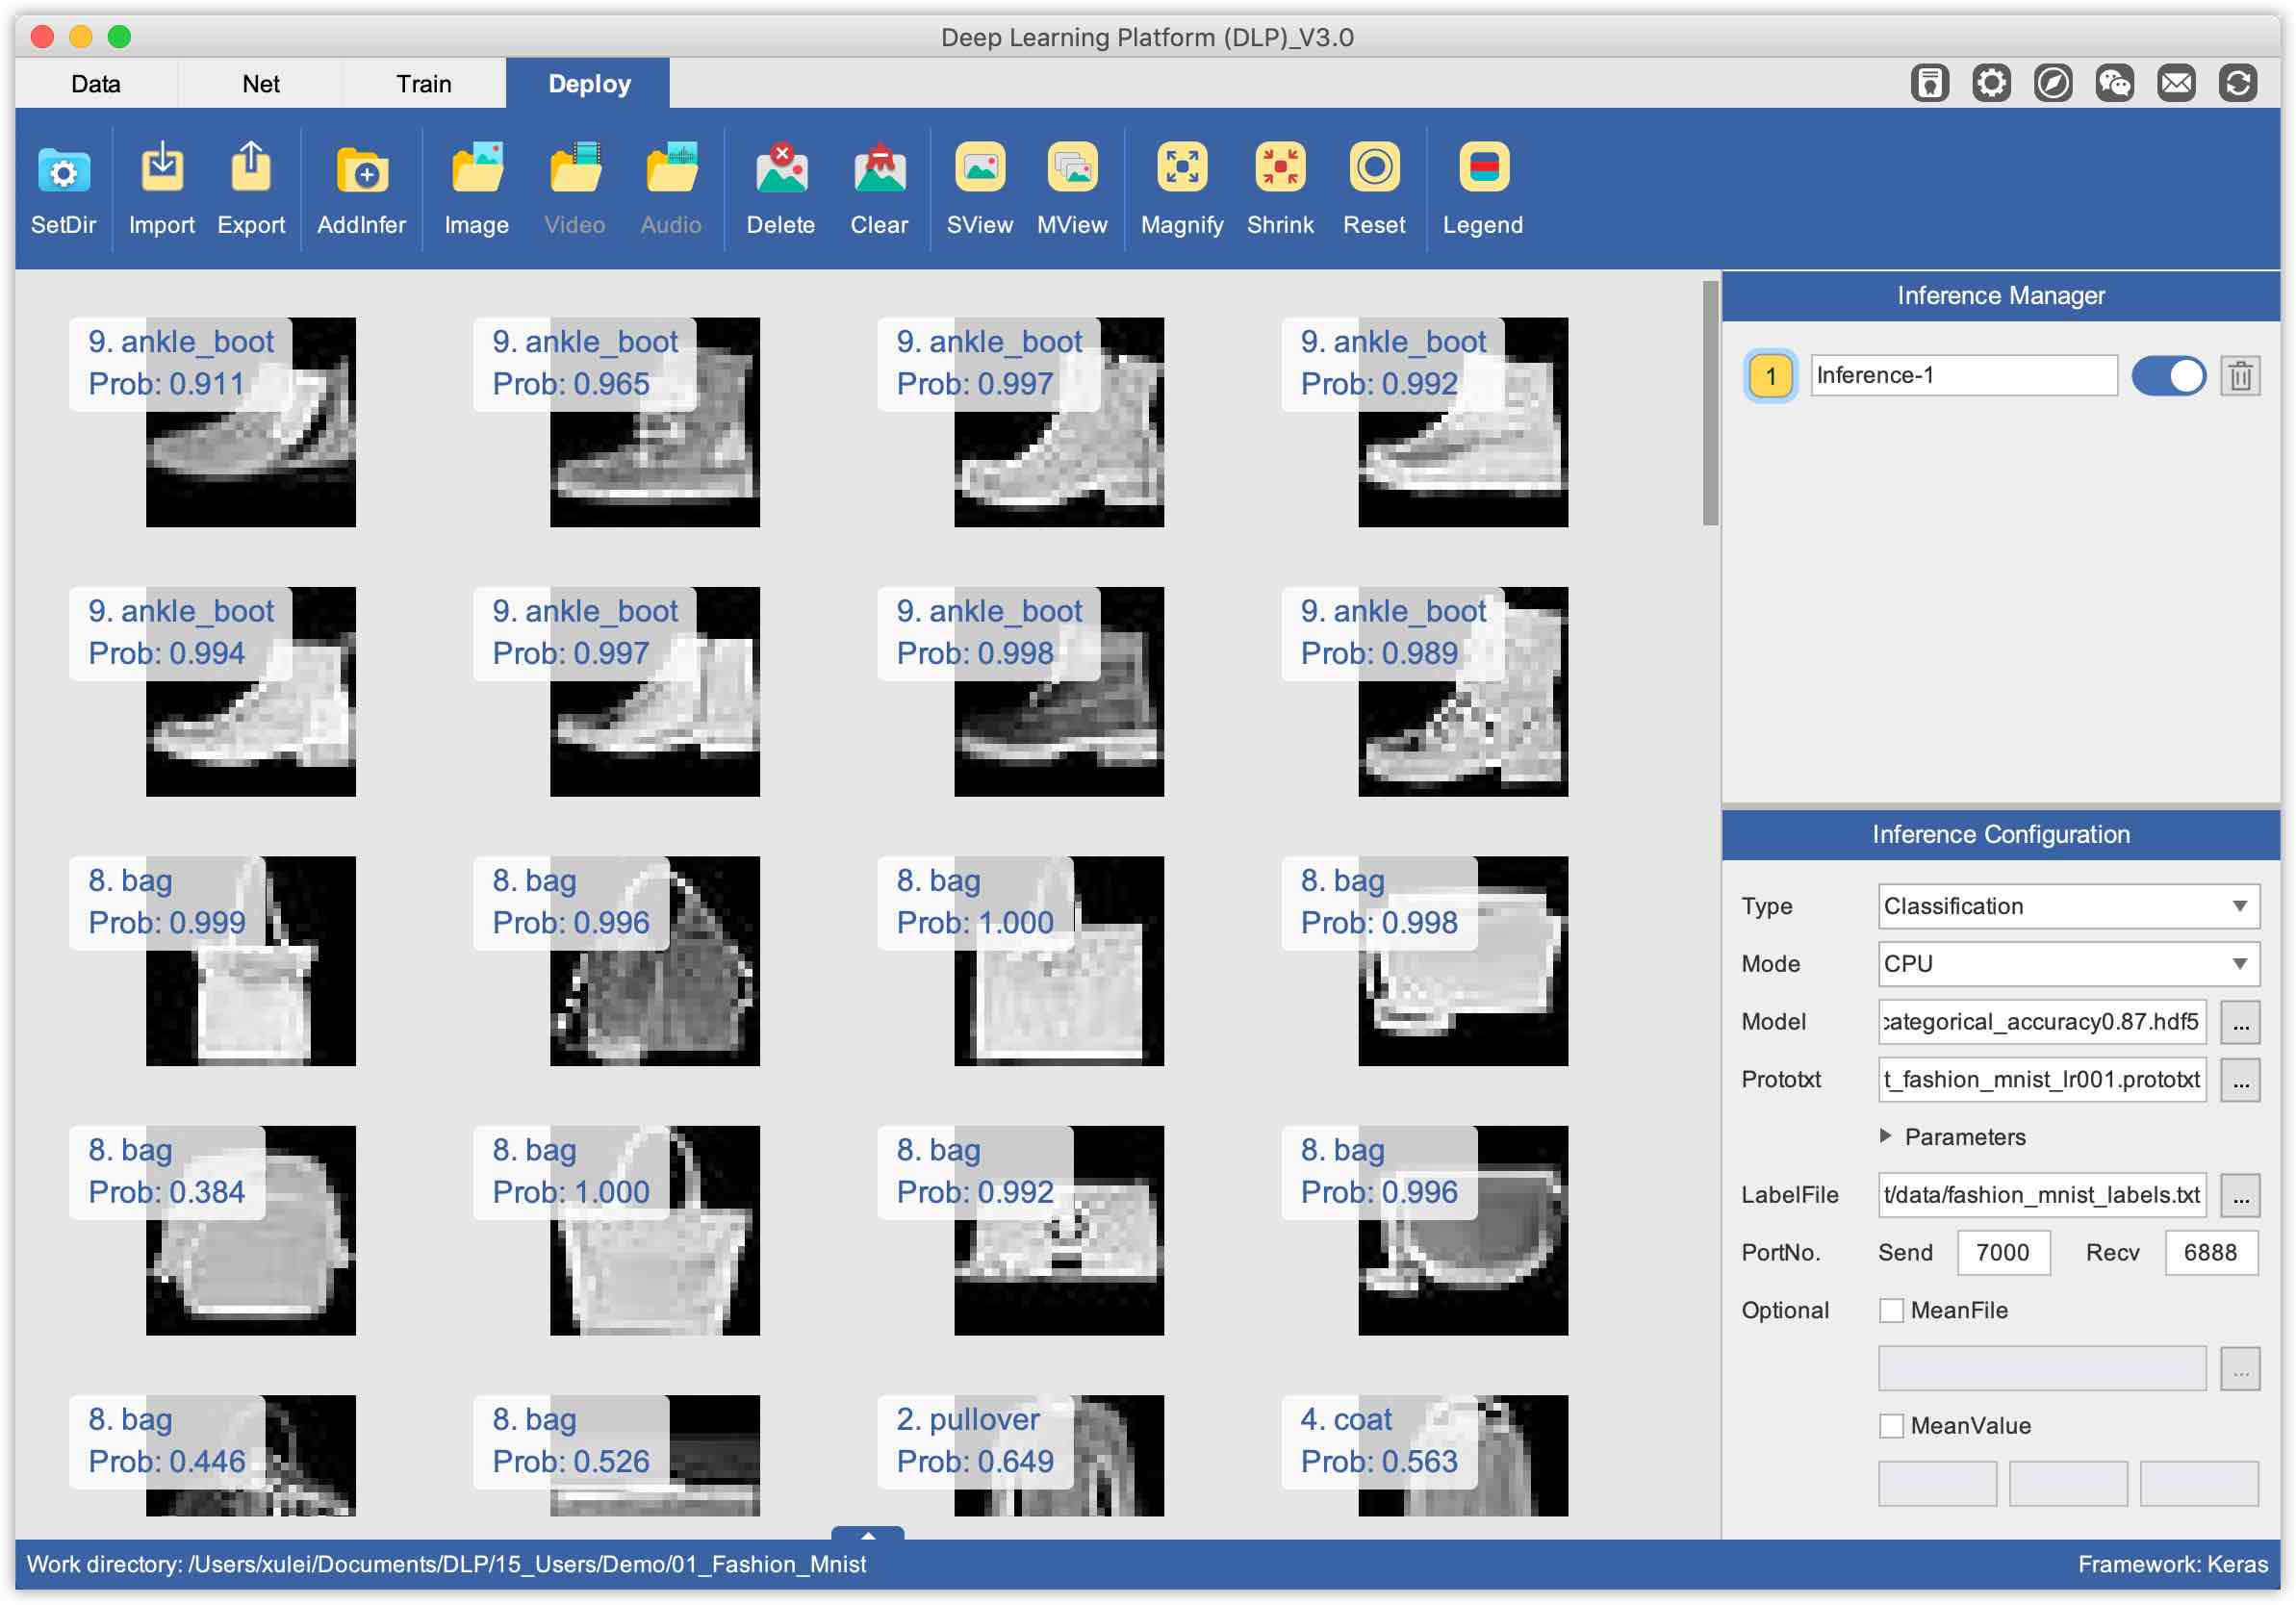Check the MeanValue option
Screen dimensions: 2296x1605
coord(1891,1426)
